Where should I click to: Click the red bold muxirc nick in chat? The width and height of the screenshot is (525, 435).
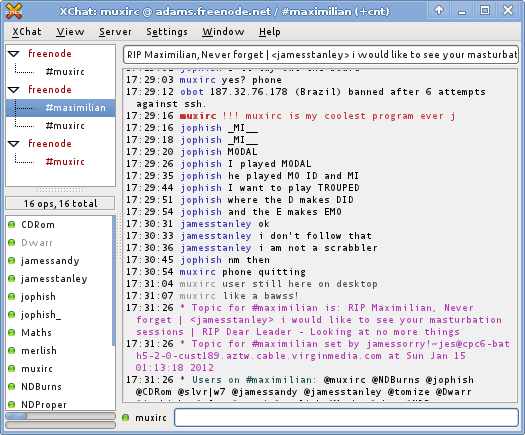(198, 116)
